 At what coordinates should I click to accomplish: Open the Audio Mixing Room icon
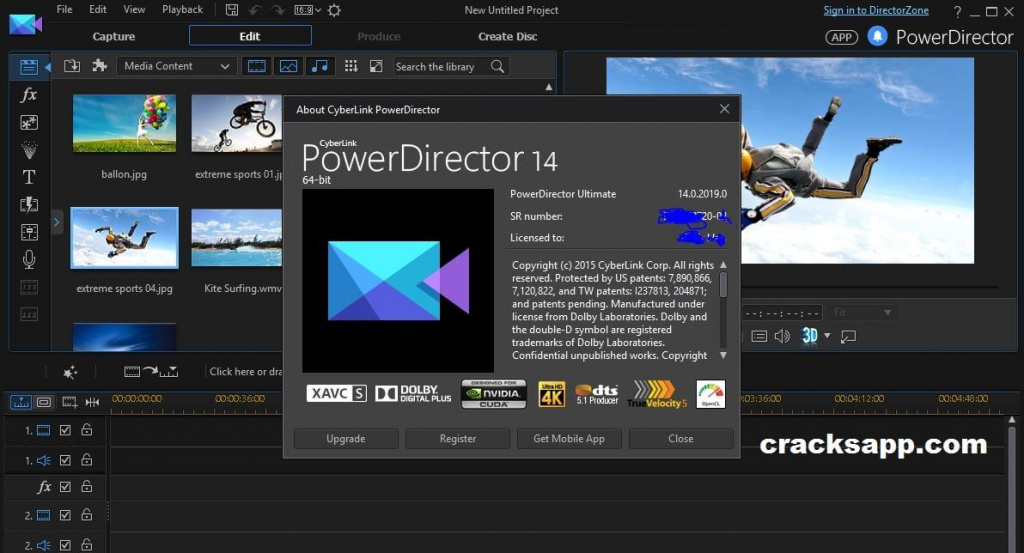point(29,232)
